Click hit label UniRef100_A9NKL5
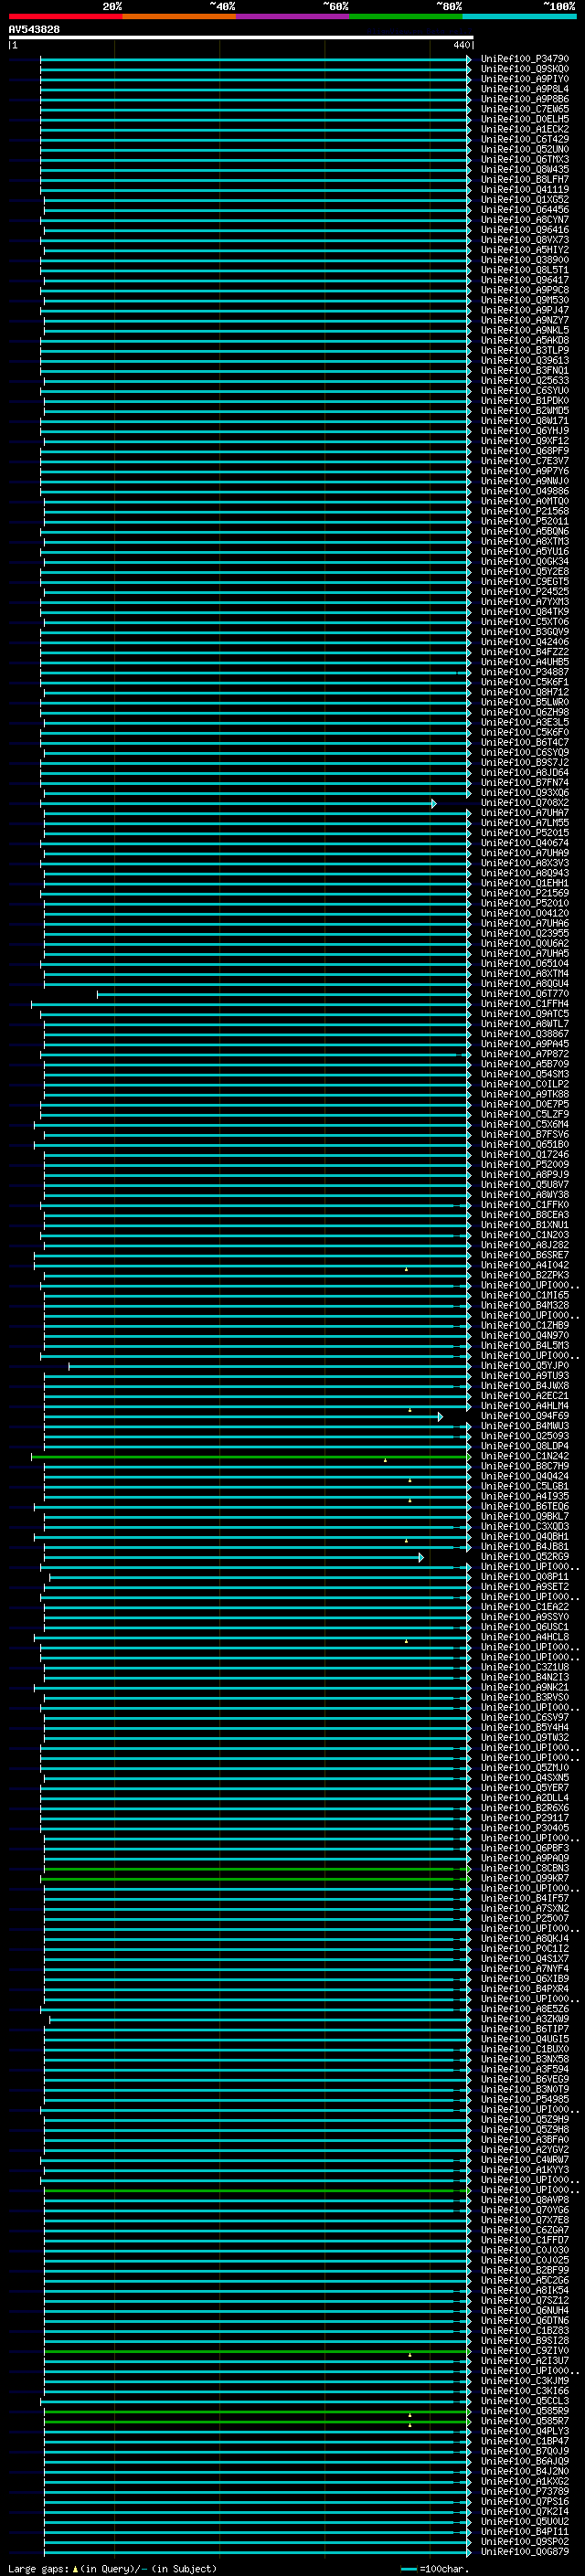The height and width of the screenshot is (2576, 585). pos(525,330)
